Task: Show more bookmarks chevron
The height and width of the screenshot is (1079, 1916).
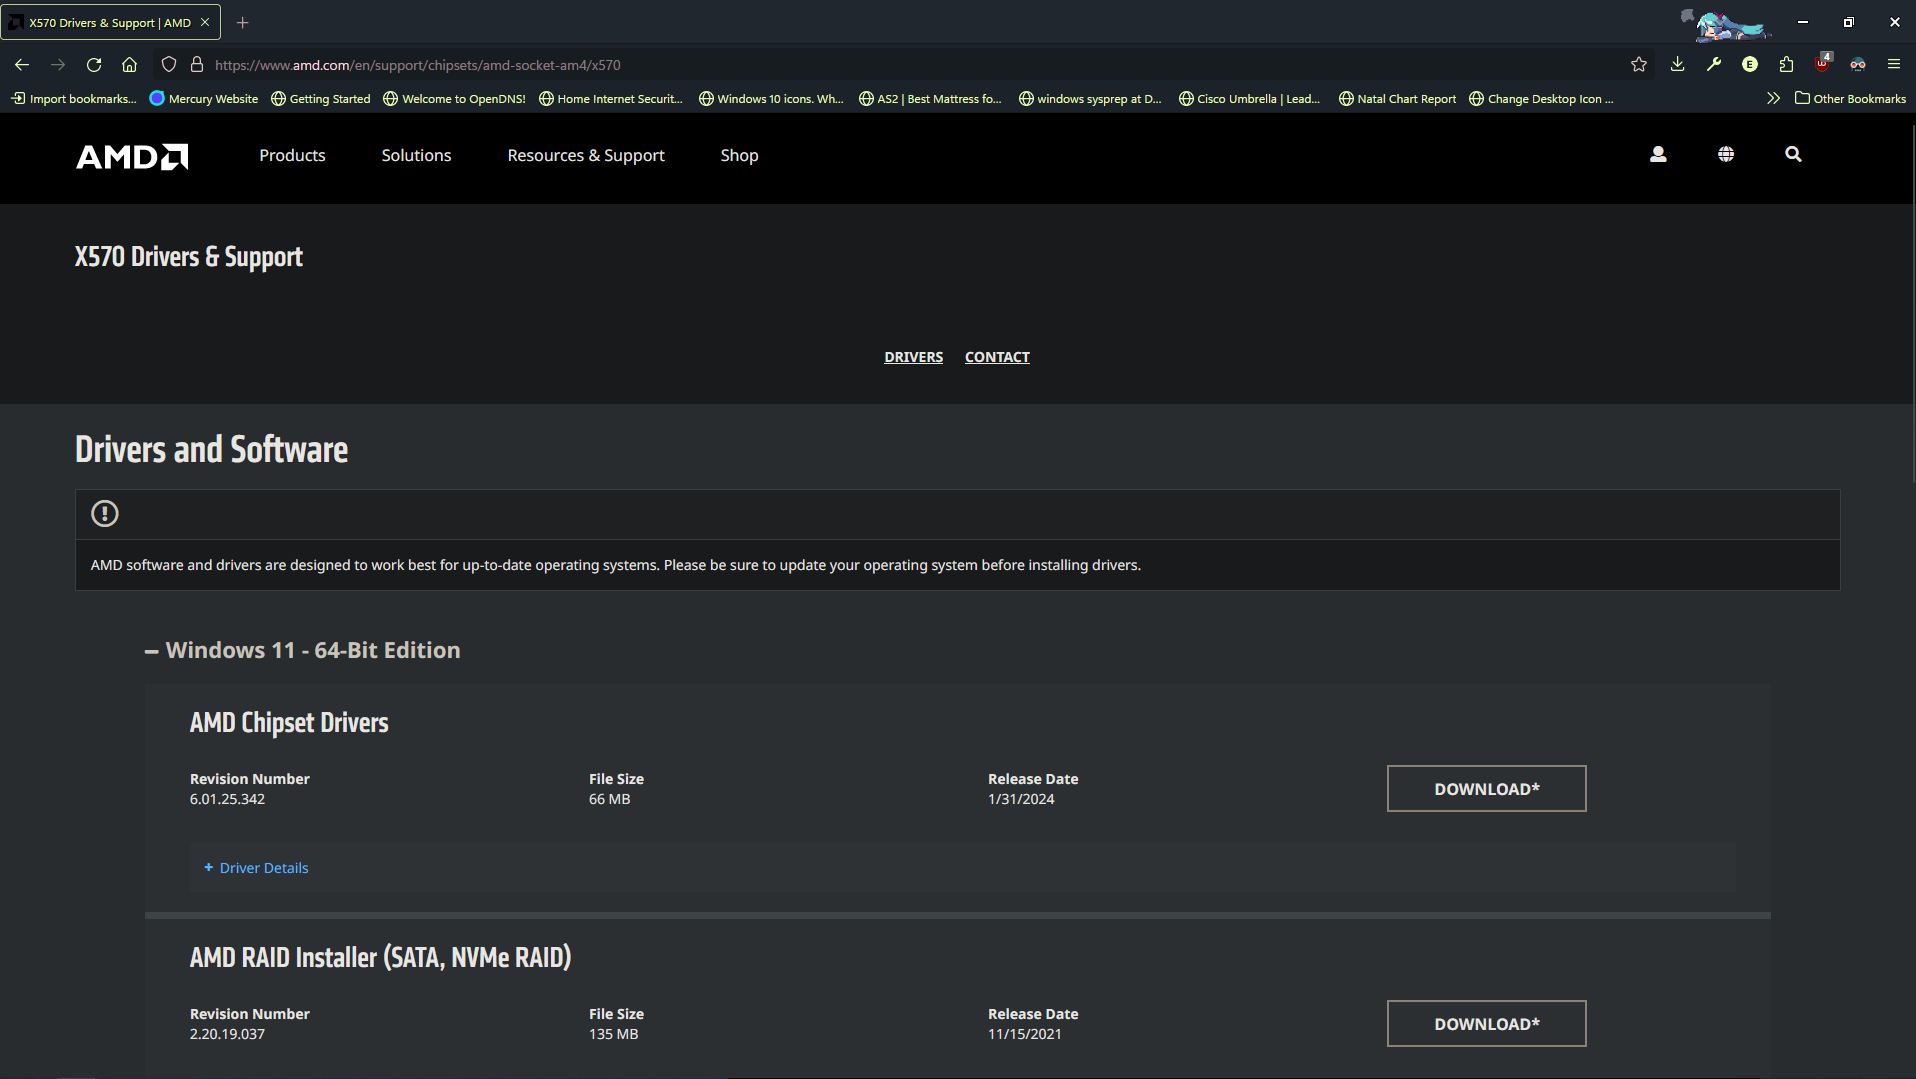Action: (1773, 98)
